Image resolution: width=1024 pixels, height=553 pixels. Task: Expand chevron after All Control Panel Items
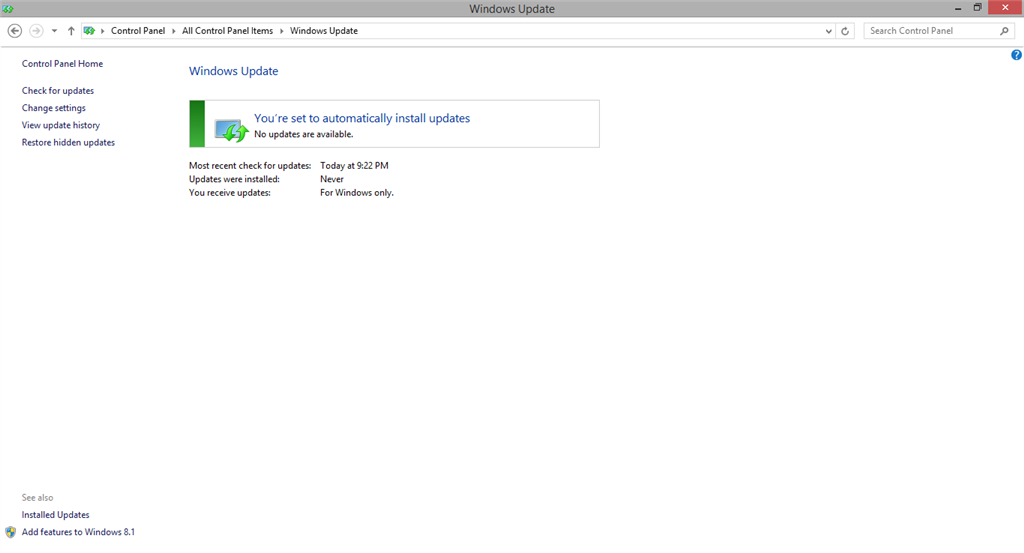(x=281, y=31)
